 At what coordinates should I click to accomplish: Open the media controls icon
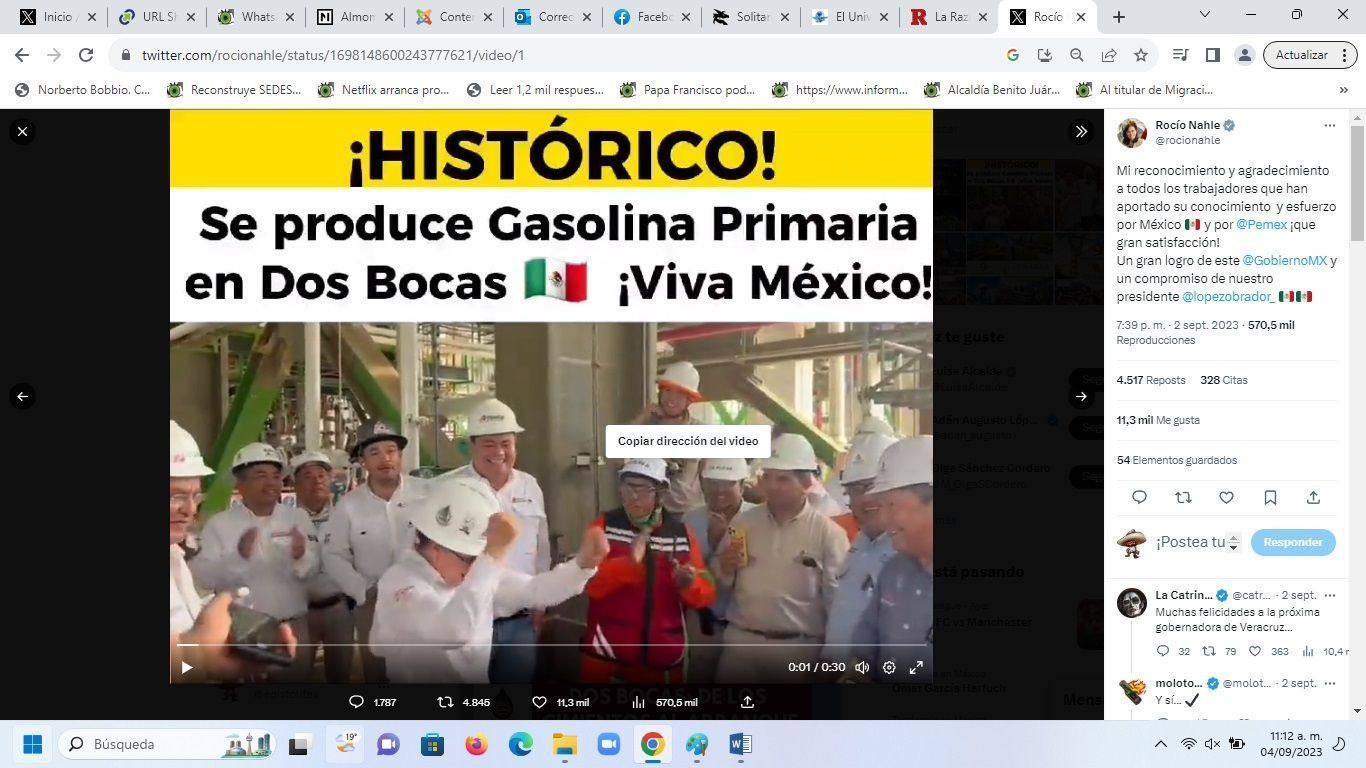(x=1181, y=55)
